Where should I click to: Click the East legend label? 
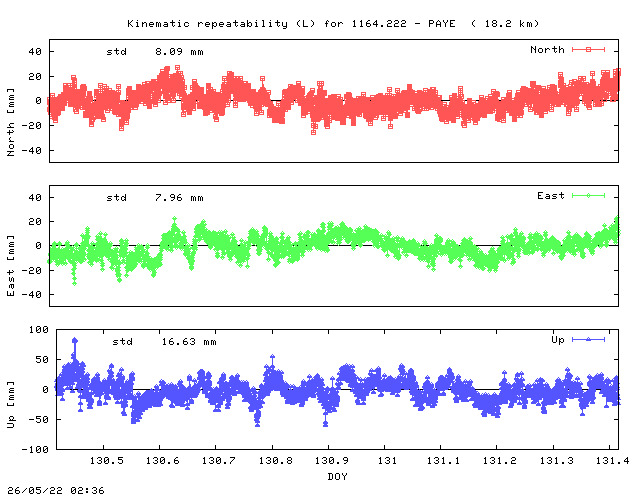click(551, 196)
